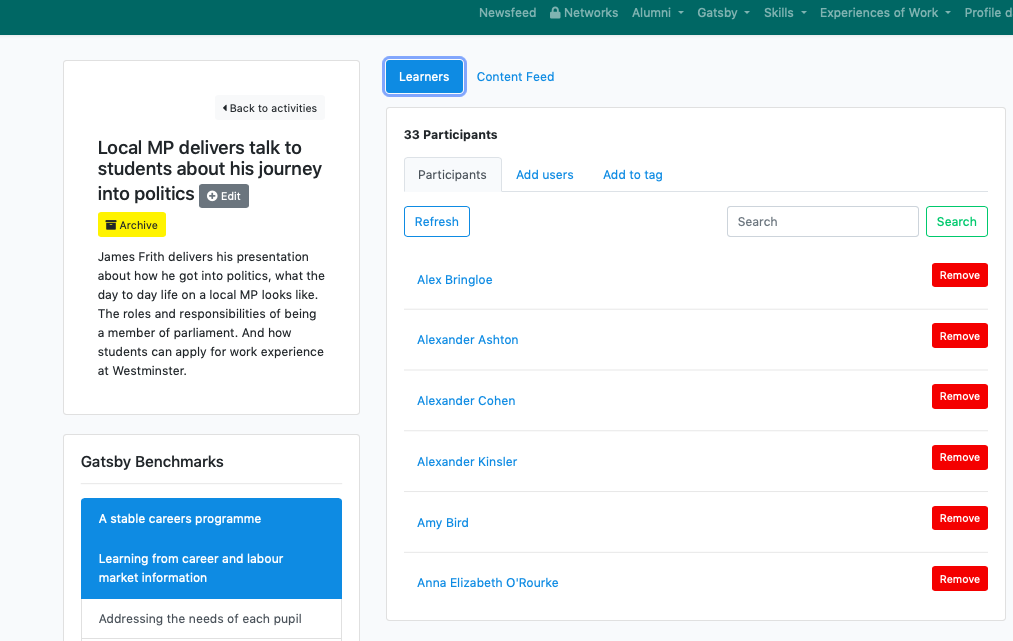Click the 'Gatsby Benchmarks' heading
This screenshot has width=1013, height=641.
tap(152, 462)
